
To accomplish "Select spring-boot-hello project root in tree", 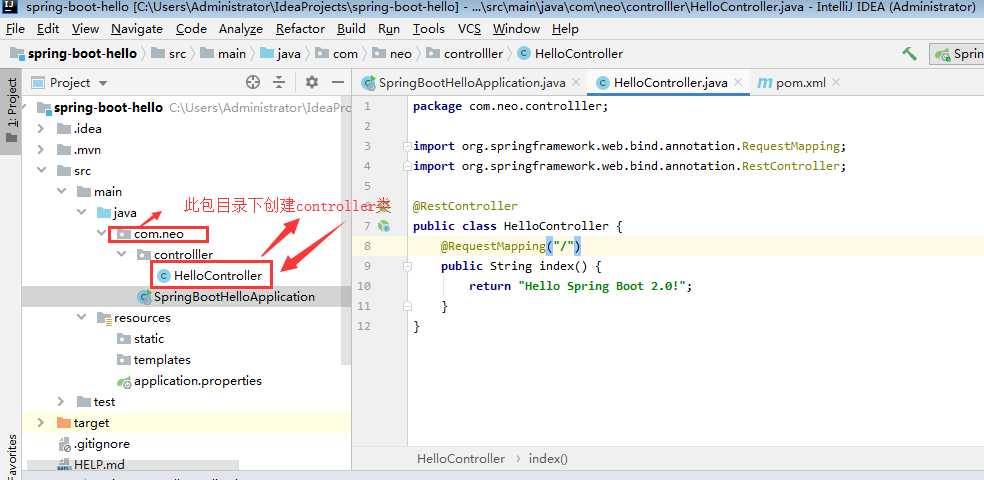I will 109,108.
